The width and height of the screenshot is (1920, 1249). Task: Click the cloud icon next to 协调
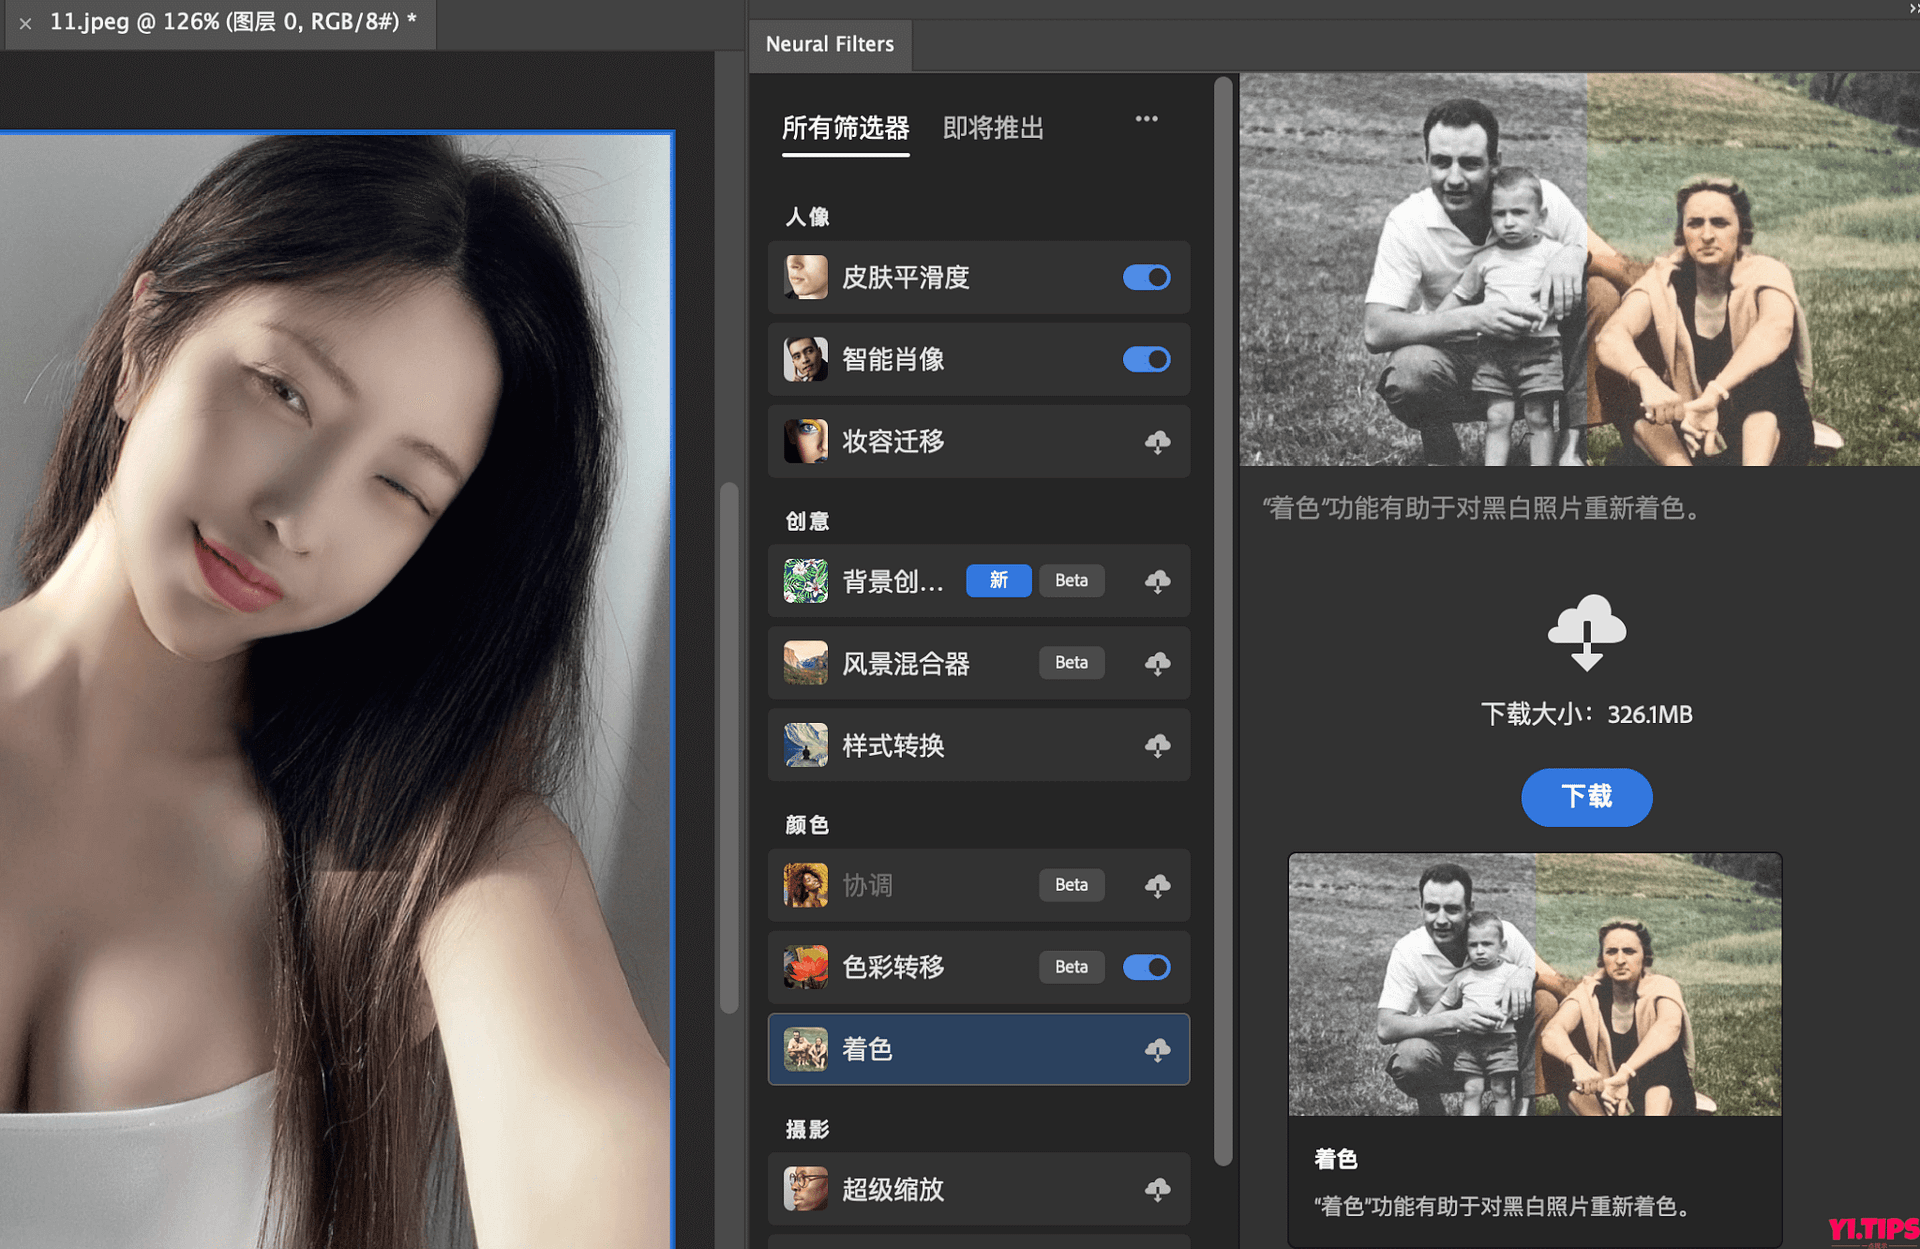point(1158,885)
